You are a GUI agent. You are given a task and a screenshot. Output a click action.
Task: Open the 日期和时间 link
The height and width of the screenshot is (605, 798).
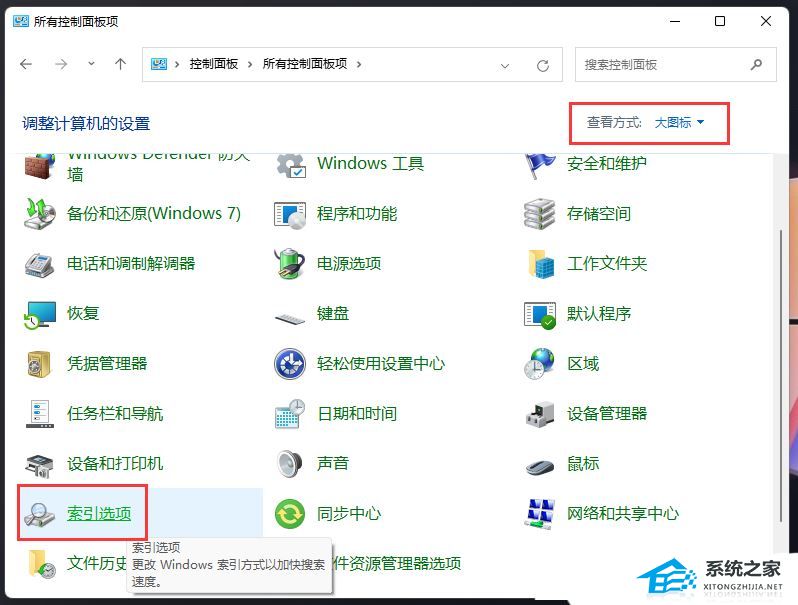(x=357, y=414)
